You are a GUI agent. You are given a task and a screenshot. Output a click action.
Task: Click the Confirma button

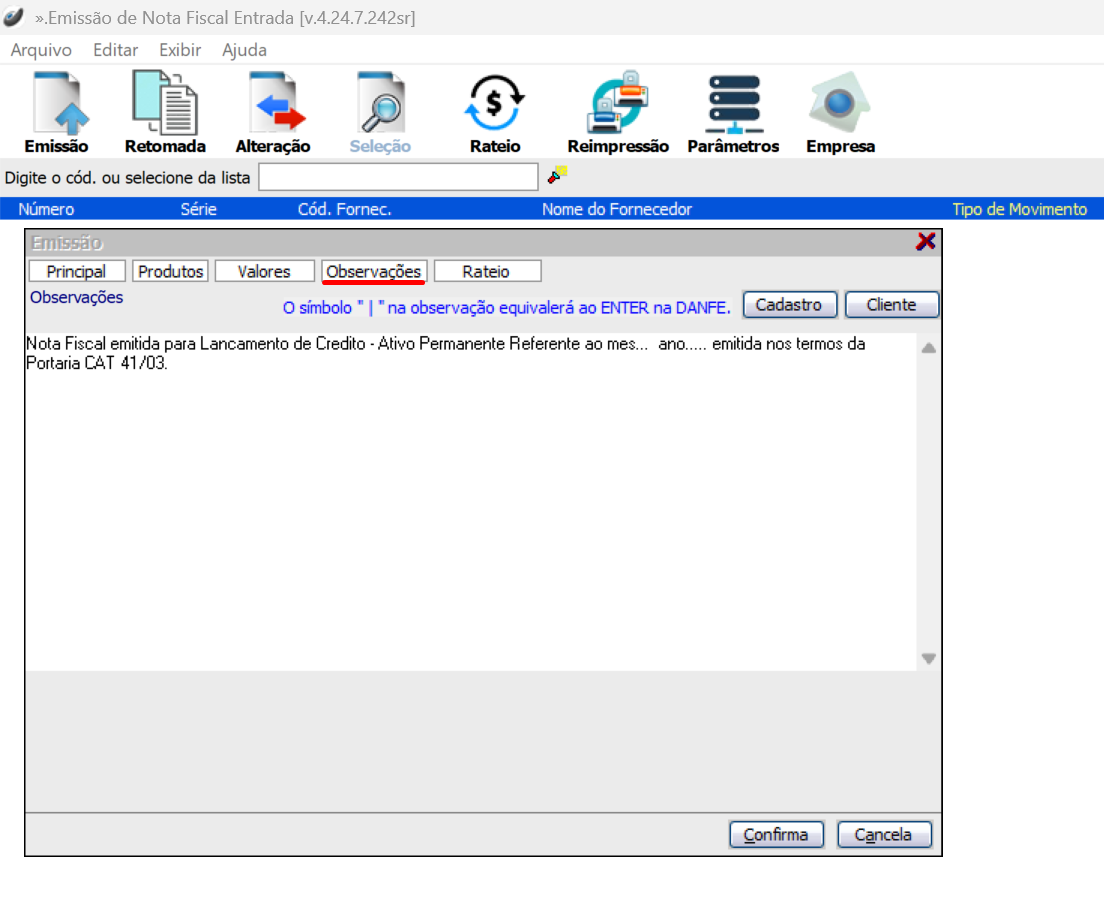pyautogui.click(x=776, y=834)
